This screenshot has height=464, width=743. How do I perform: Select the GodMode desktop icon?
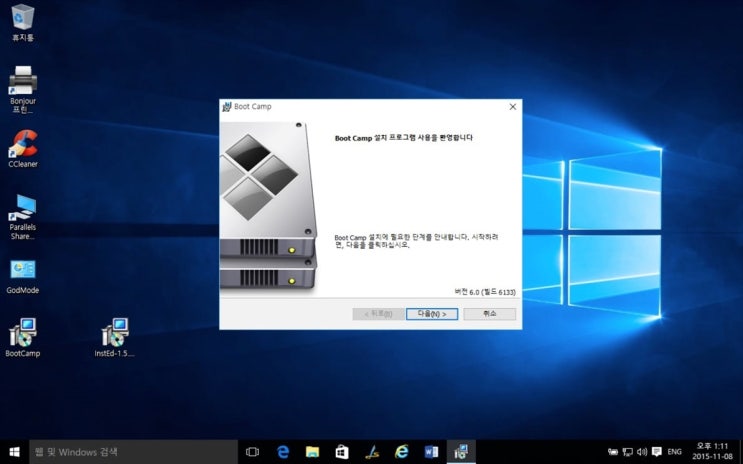coord(22,277)
